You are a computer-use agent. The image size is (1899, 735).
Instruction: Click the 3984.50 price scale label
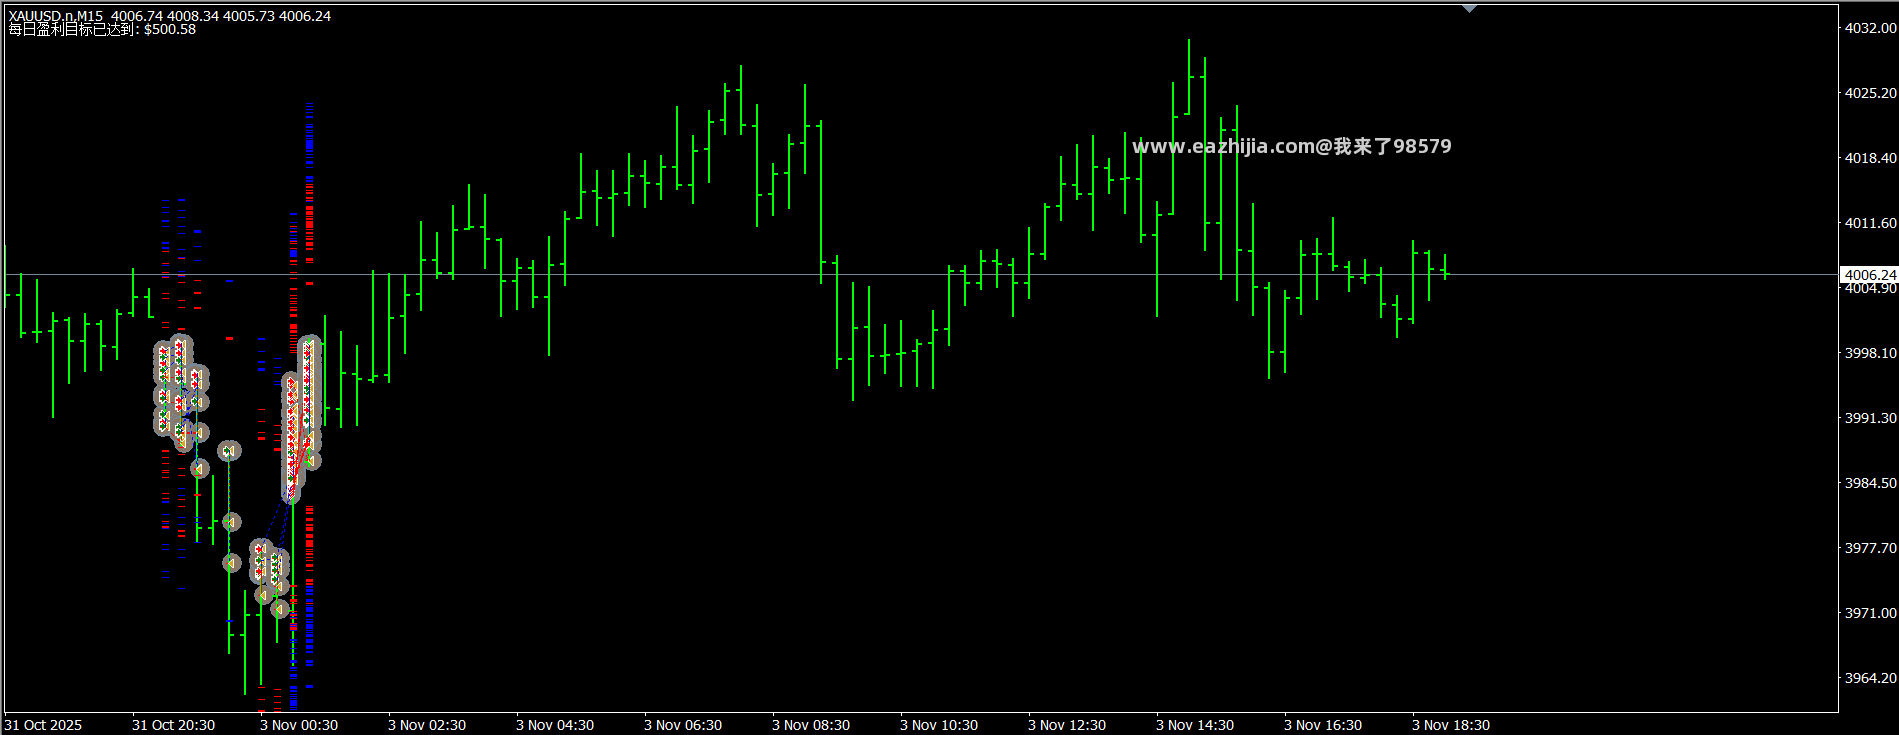pos(1870,483)
